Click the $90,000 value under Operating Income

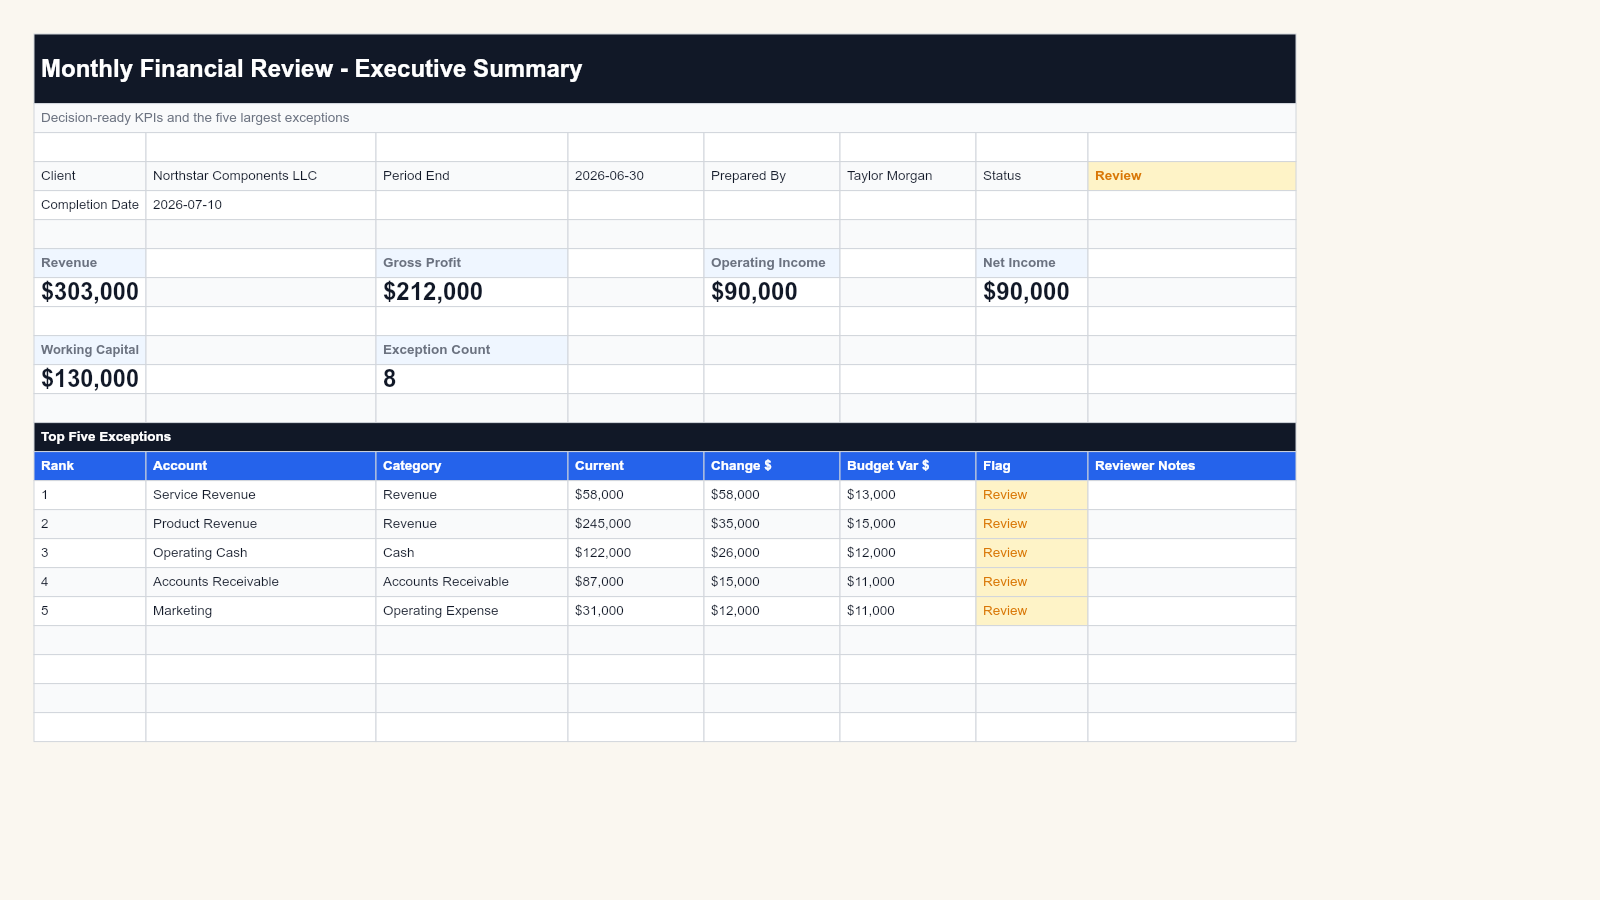pos(772,292)
